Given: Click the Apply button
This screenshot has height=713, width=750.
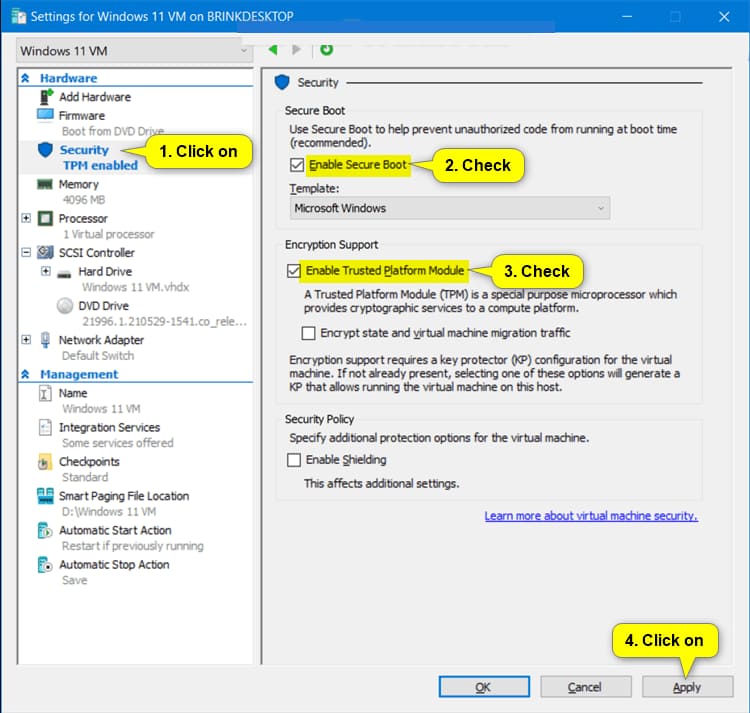Looking at the screenshot, I should pyautogui.click(x=686, y=687).
